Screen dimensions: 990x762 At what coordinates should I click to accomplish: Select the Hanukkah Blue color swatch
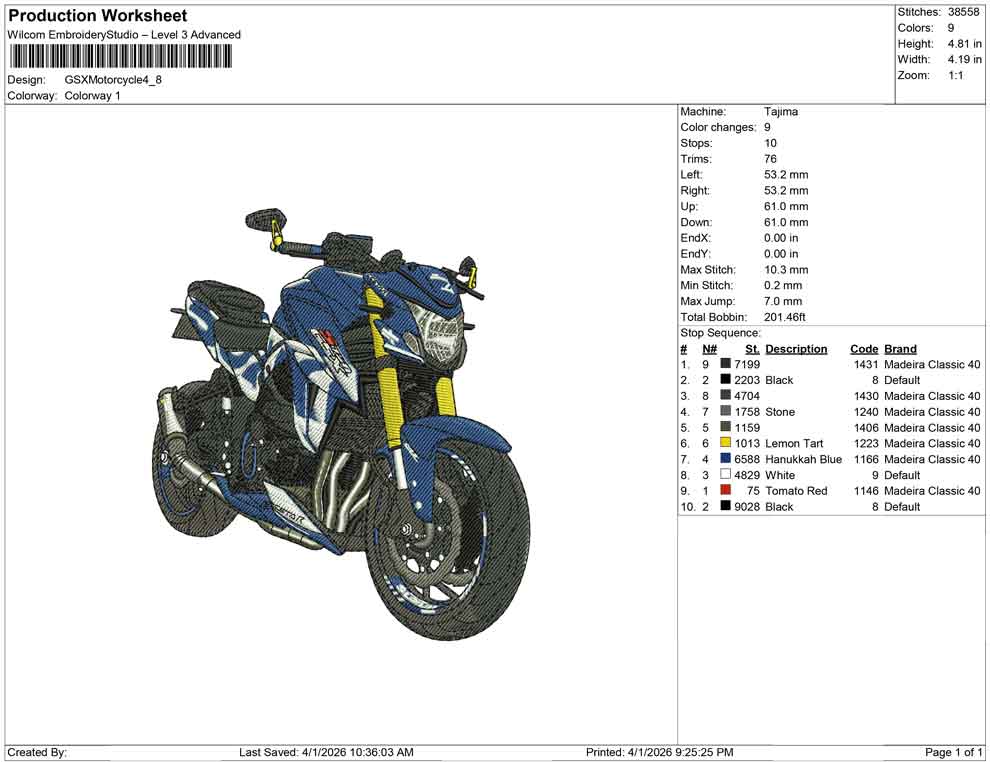point(726,459)
